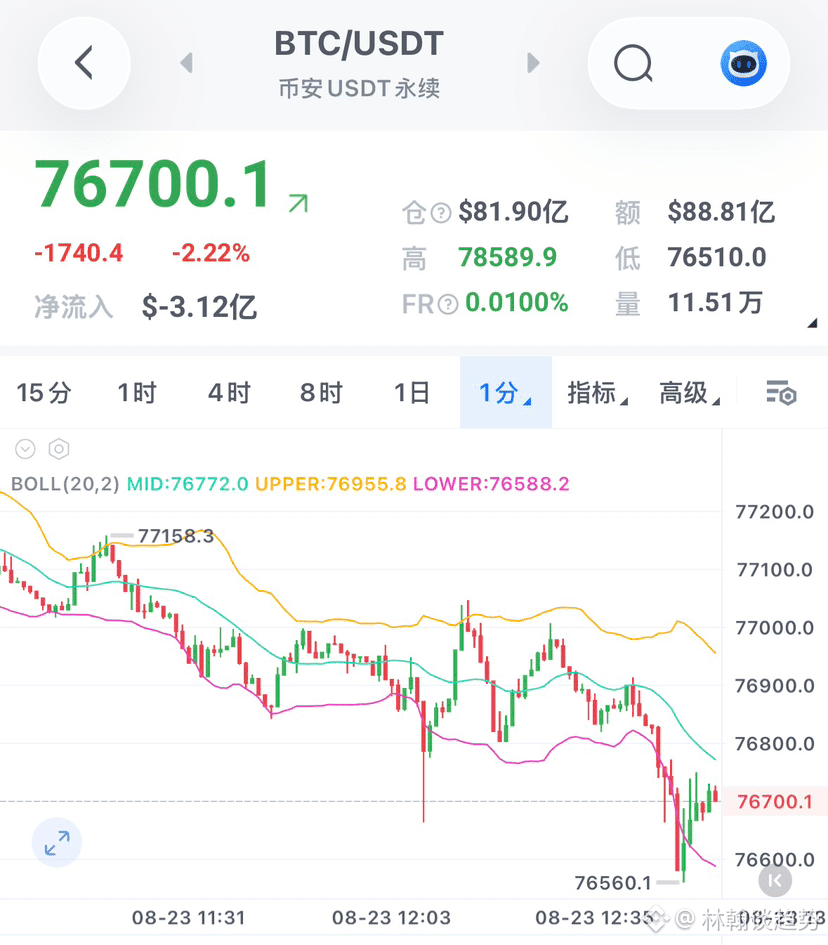Open chart settings list-gear icon

(781, 393)
